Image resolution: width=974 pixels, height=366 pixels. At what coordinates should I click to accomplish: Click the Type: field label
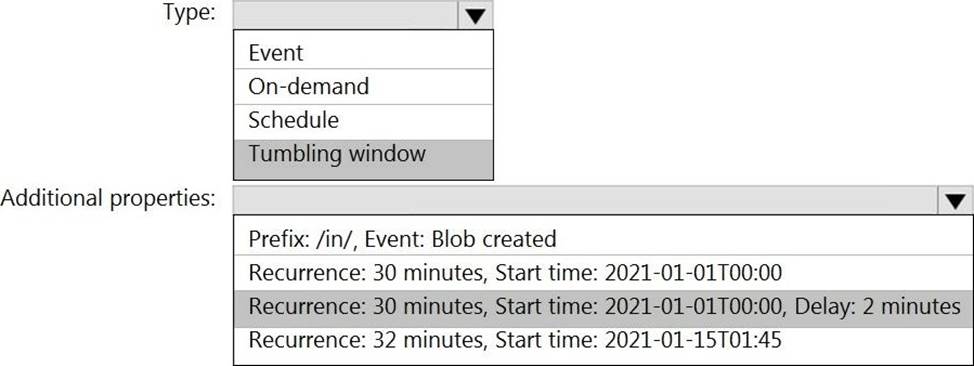pos(189,12)
